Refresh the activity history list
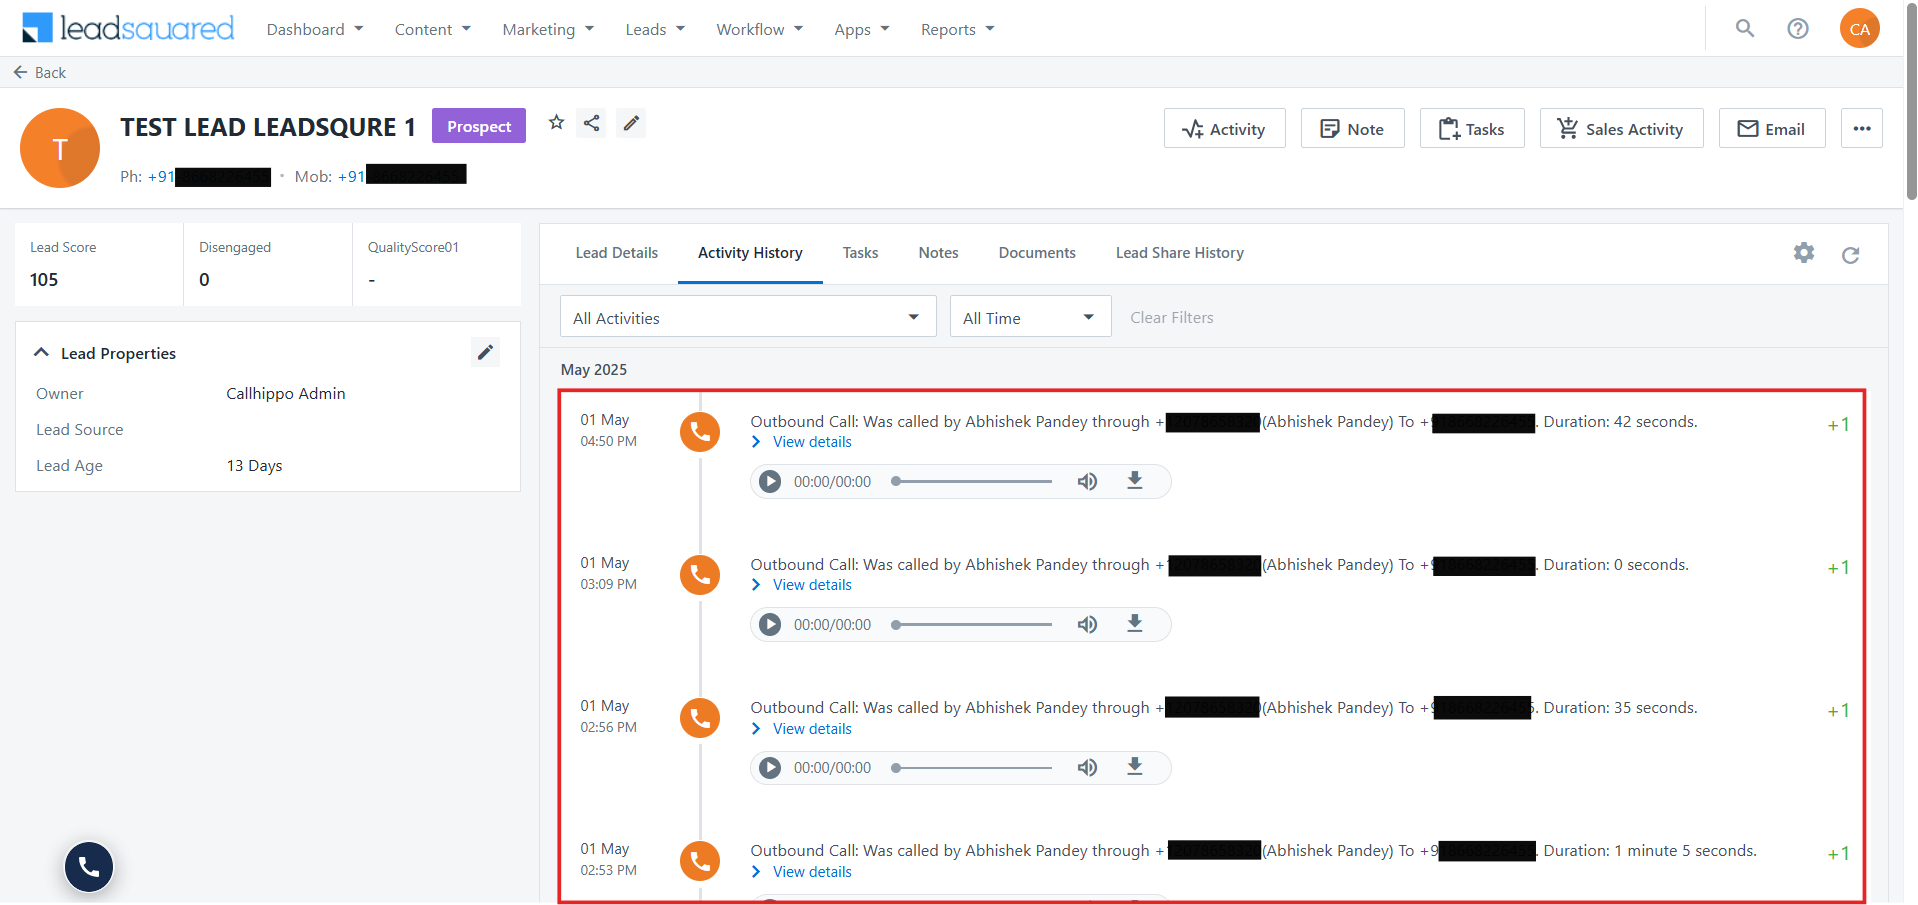Screen dimensions: 1918x905 1851,255
